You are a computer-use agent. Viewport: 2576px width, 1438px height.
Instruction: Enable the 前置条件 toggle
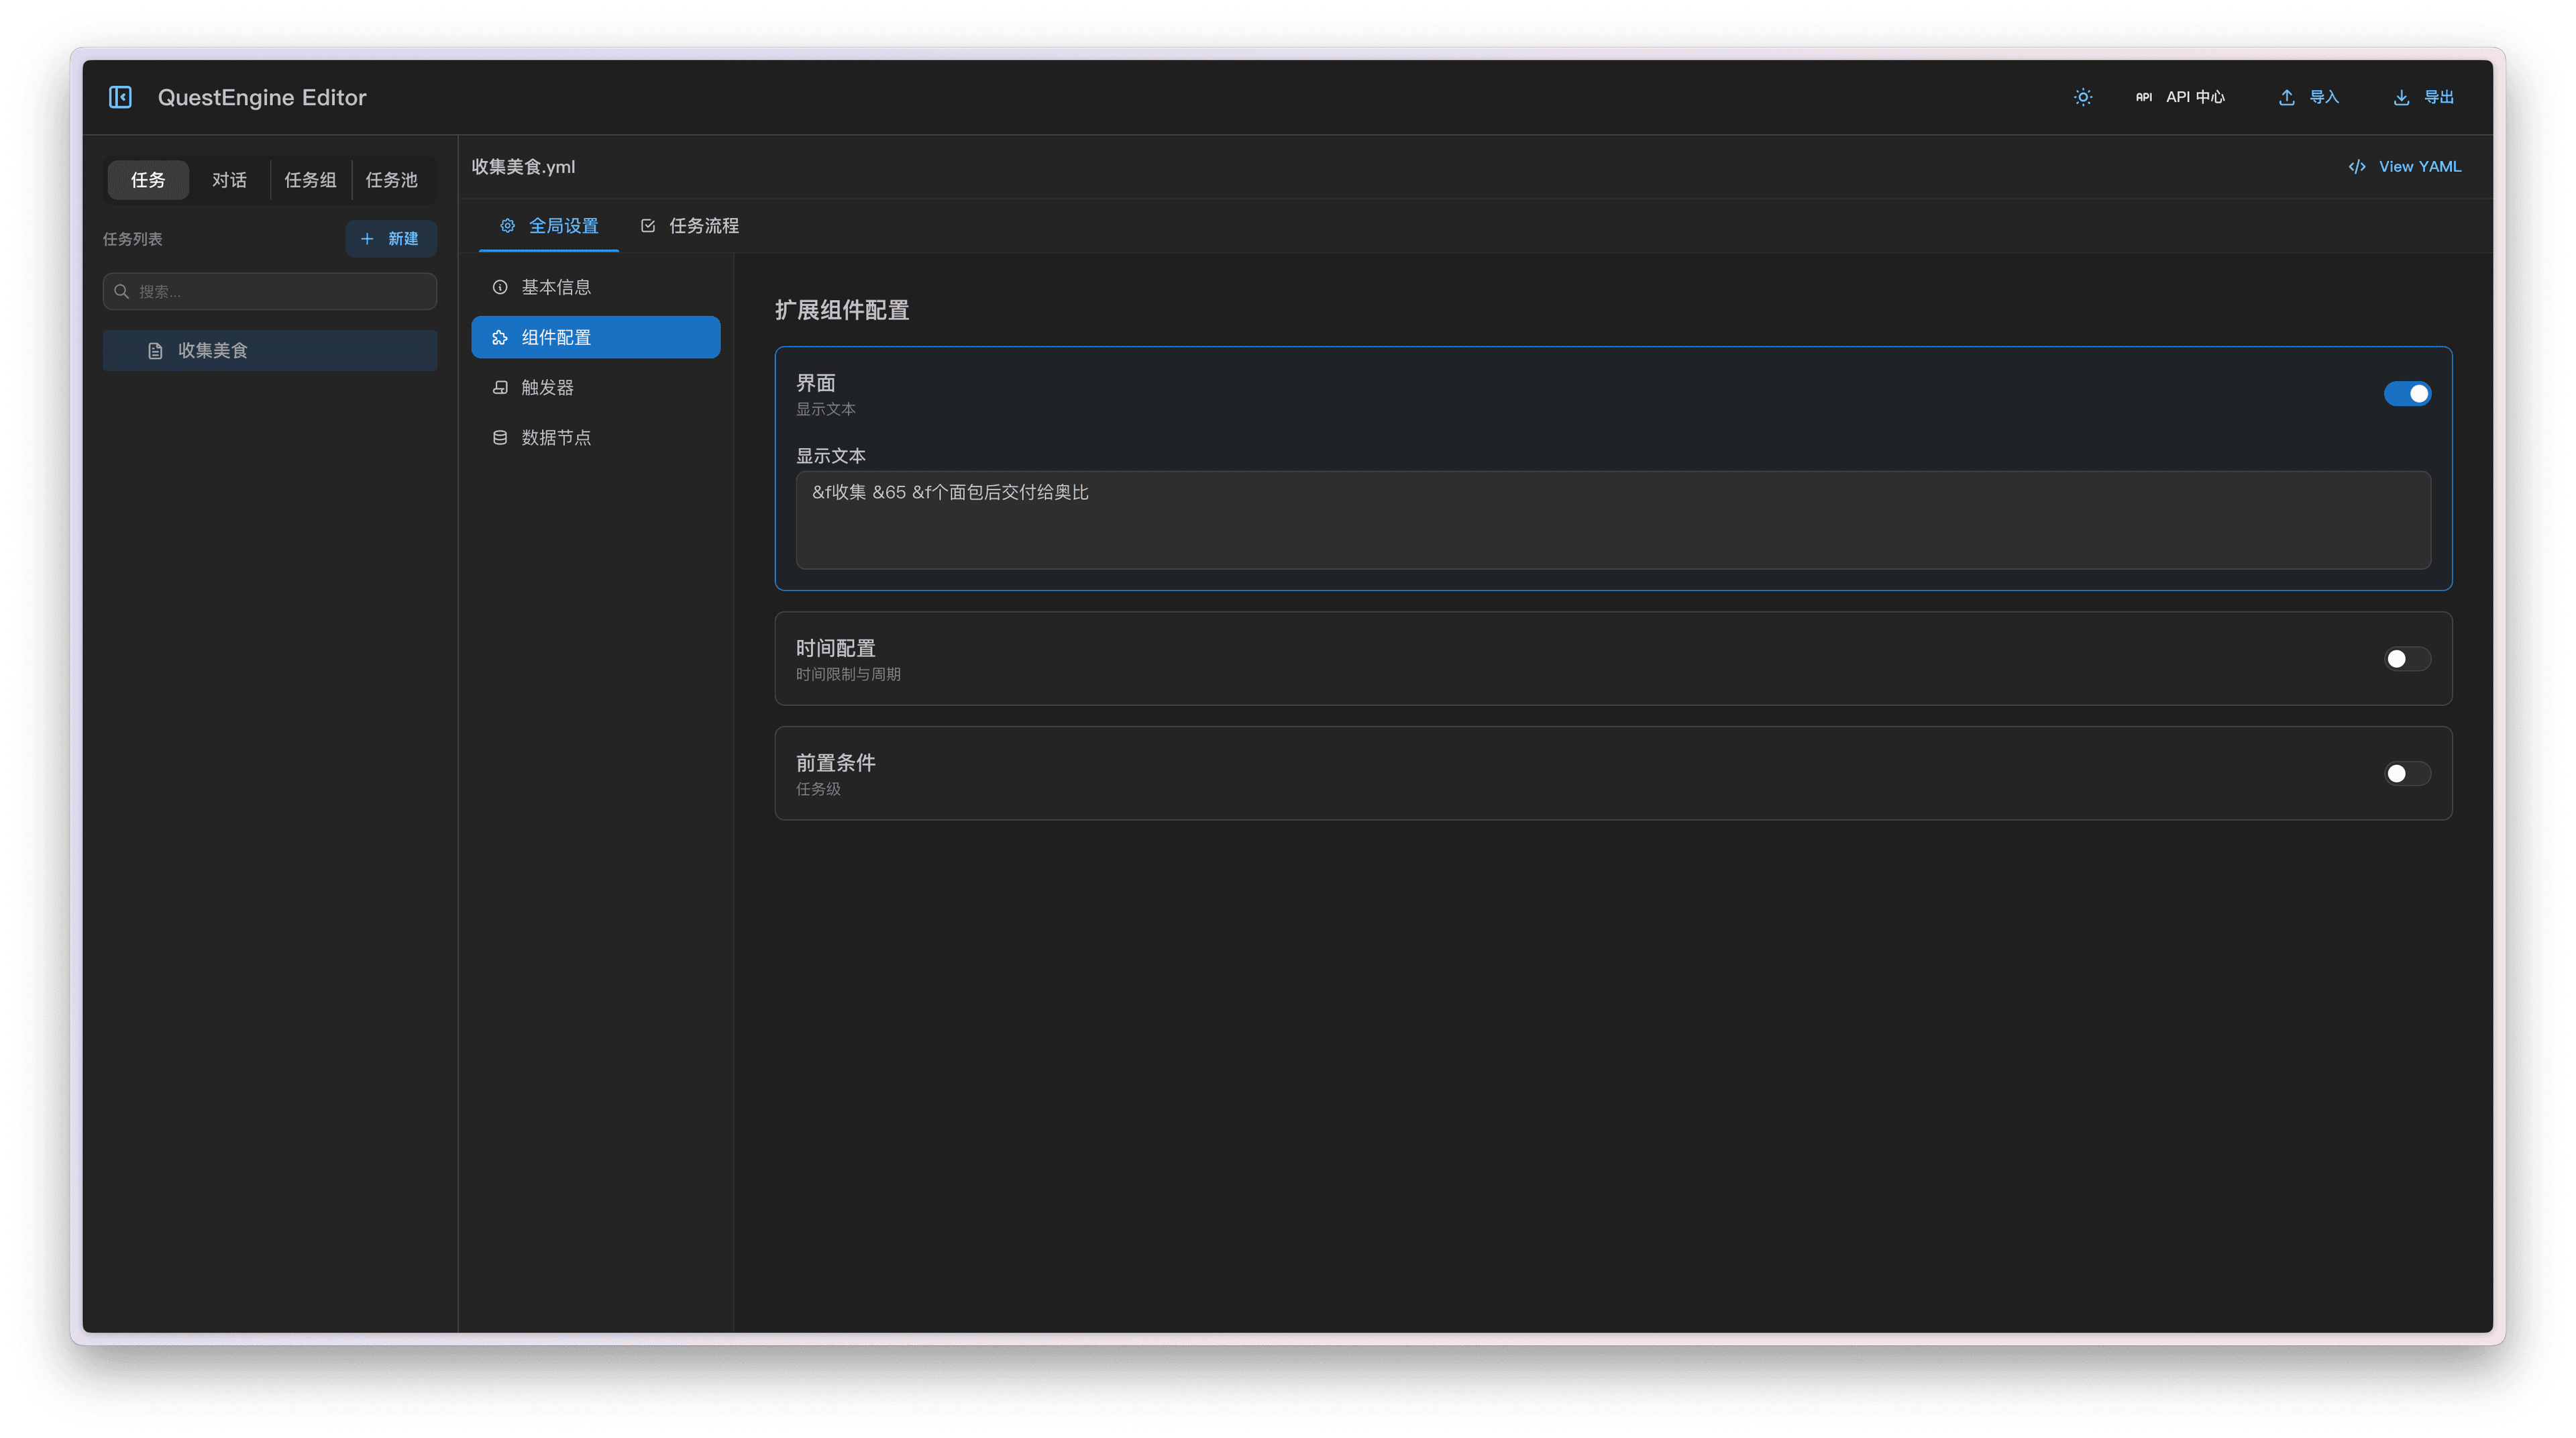point(2407,774)
